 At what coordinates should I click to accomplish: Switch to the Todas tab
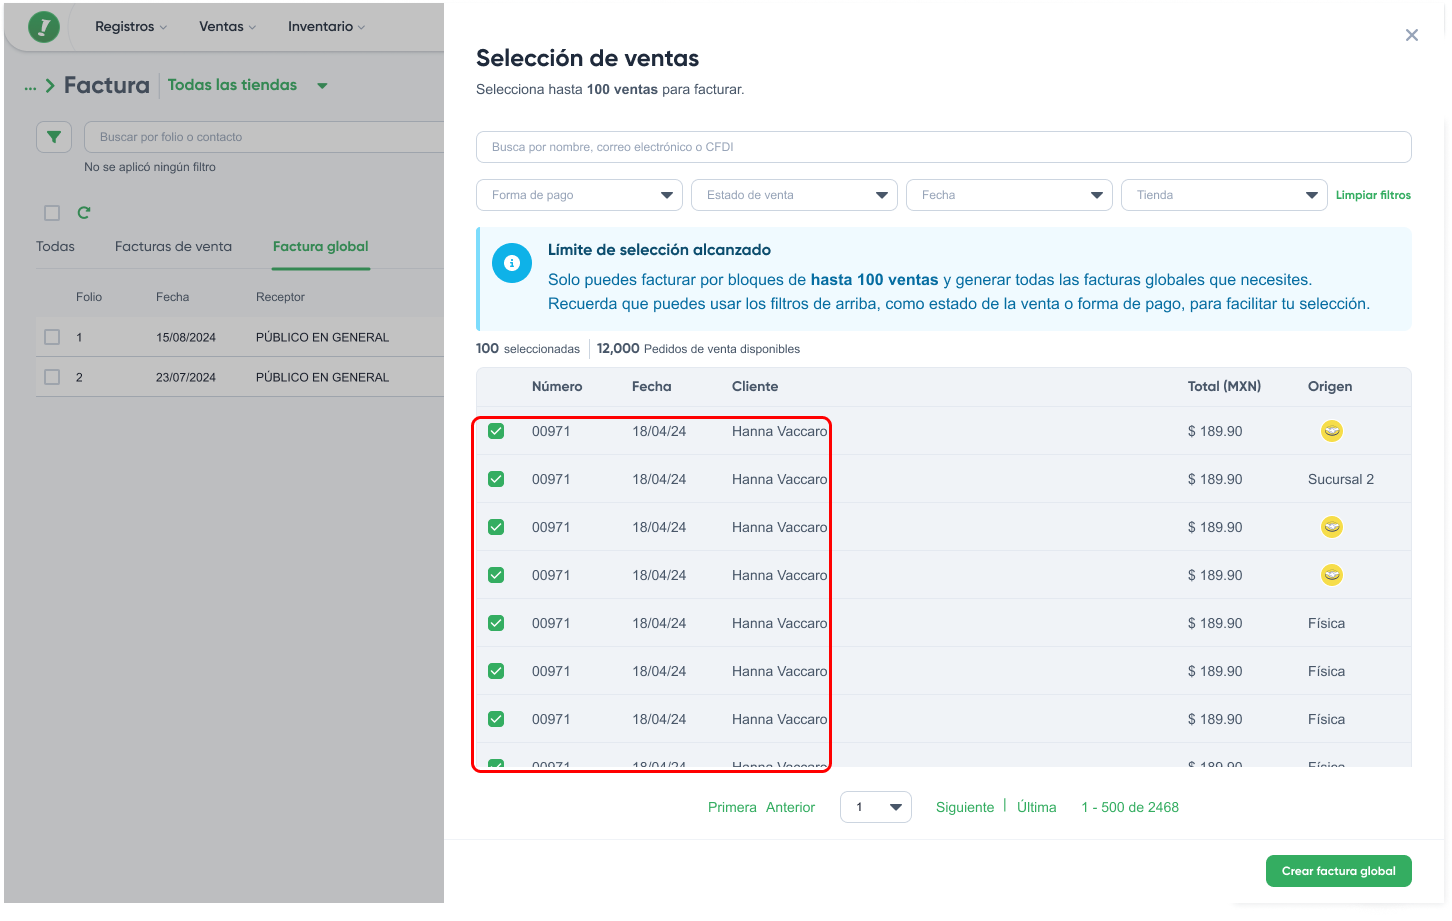(x=55, y=246)
